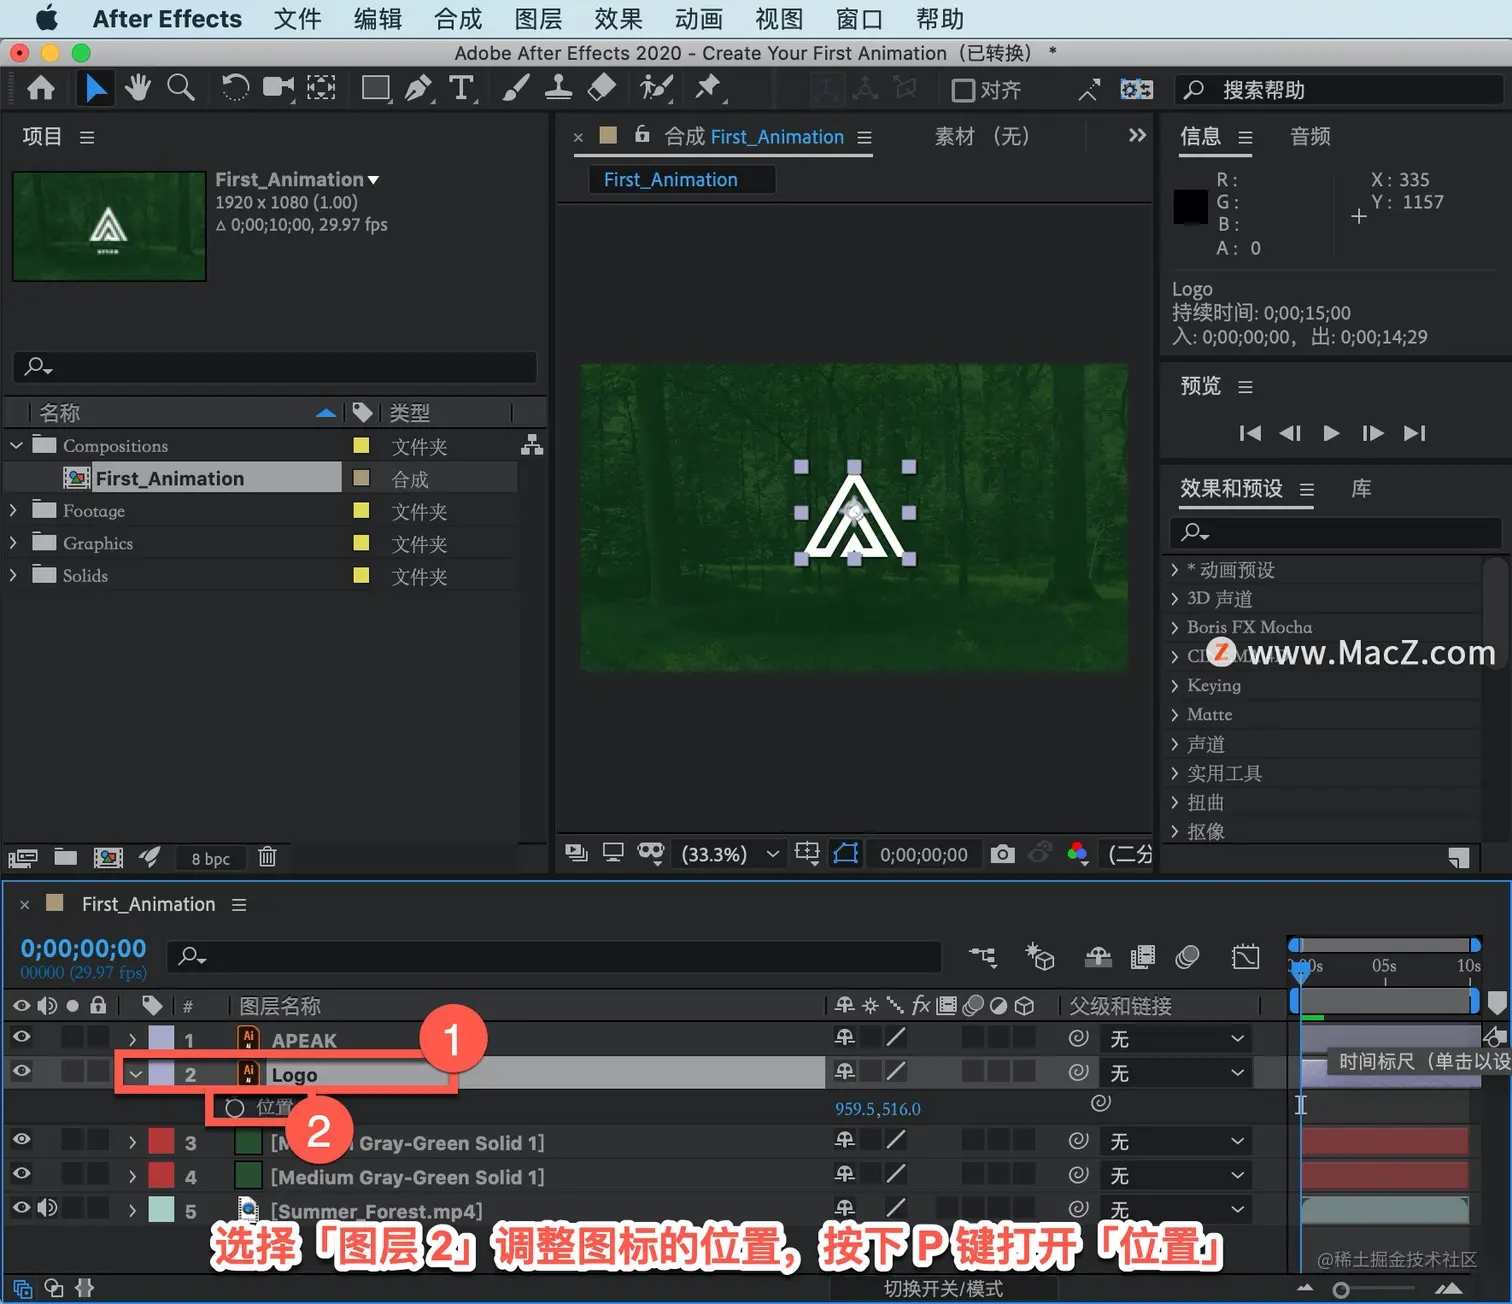Click the show channel color icon

(x=1078, y=853)
